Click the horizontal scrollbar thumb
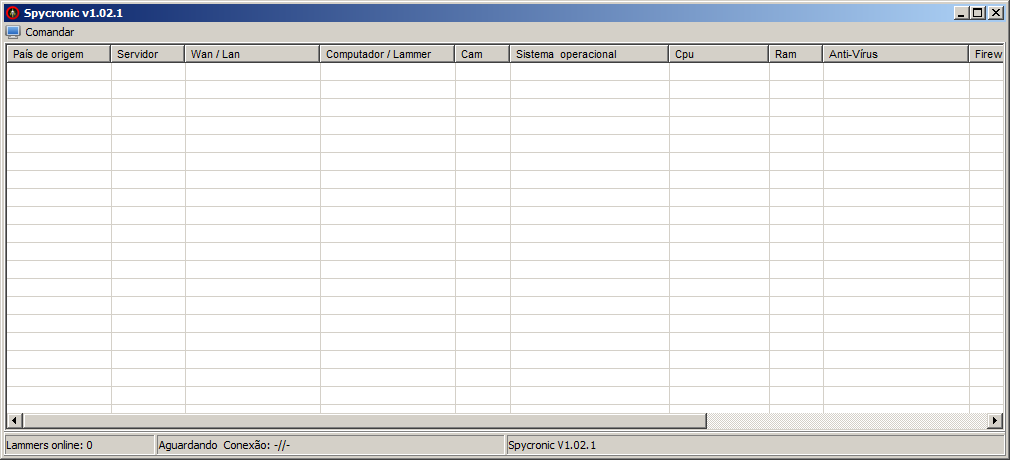The width and height of the screenshot is (1010, 460). pos(364,421)
